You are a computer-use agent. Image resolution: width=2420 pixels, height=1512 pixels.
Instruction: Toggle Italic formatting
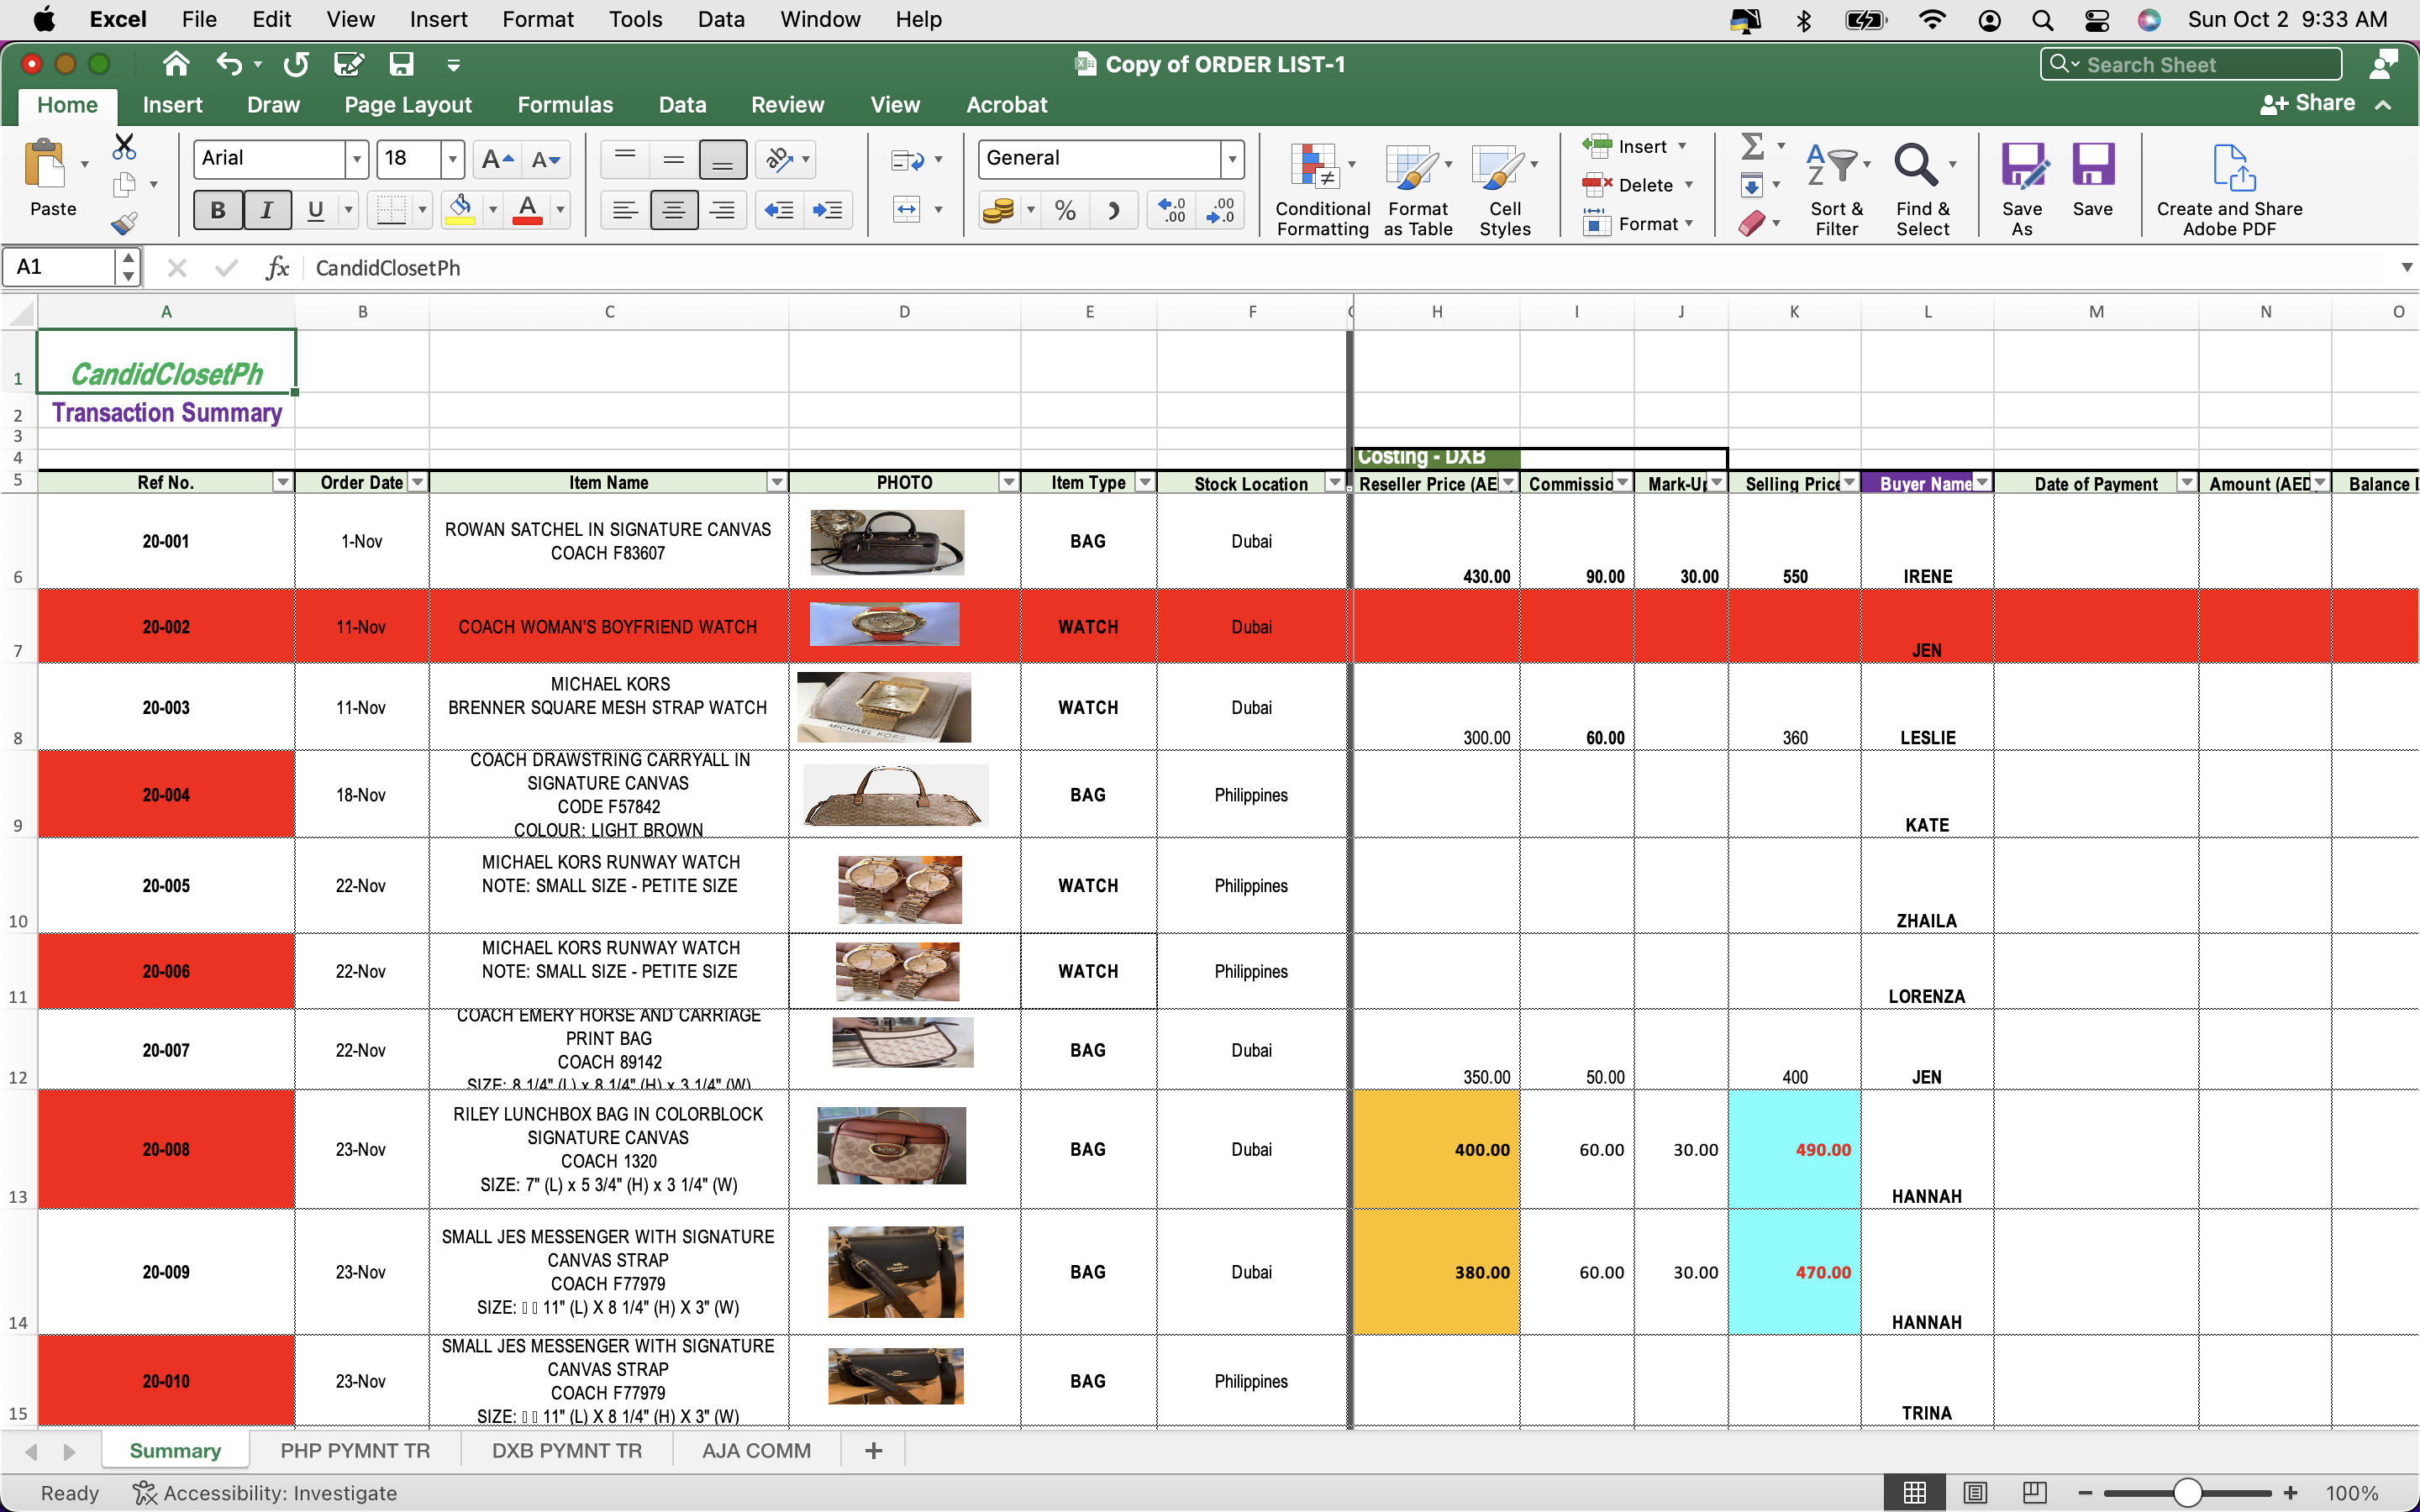pos(266,211)
